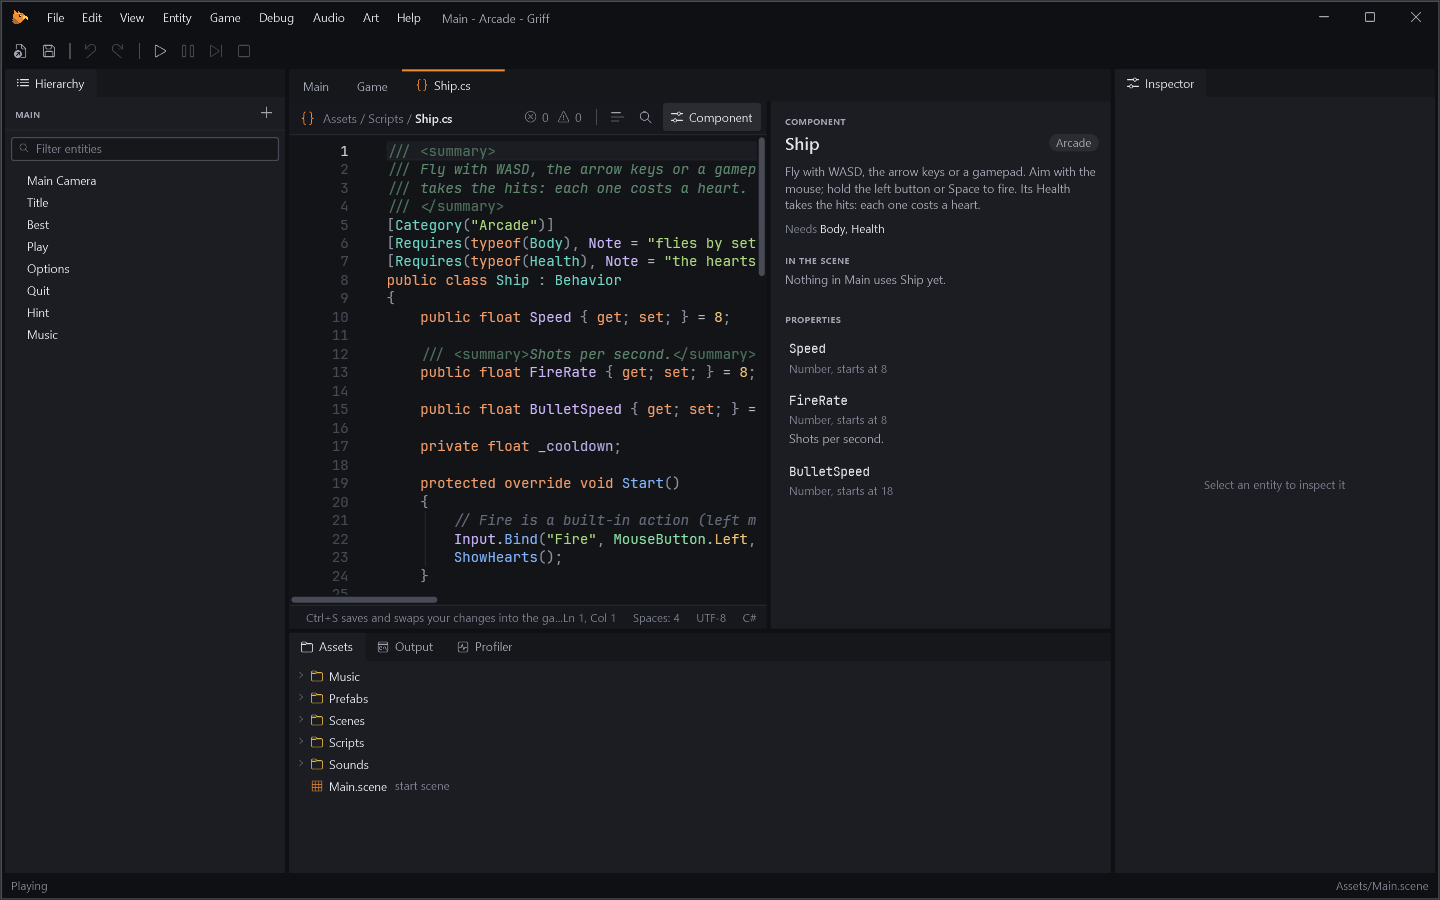
Task: Expand the Music folder
Action: pos(301,676)
